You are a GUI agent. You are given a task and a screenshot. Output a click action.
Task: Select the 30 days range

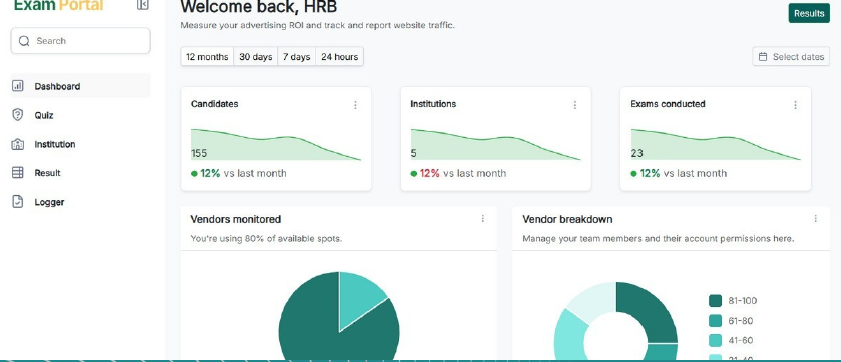pos(255,57)
